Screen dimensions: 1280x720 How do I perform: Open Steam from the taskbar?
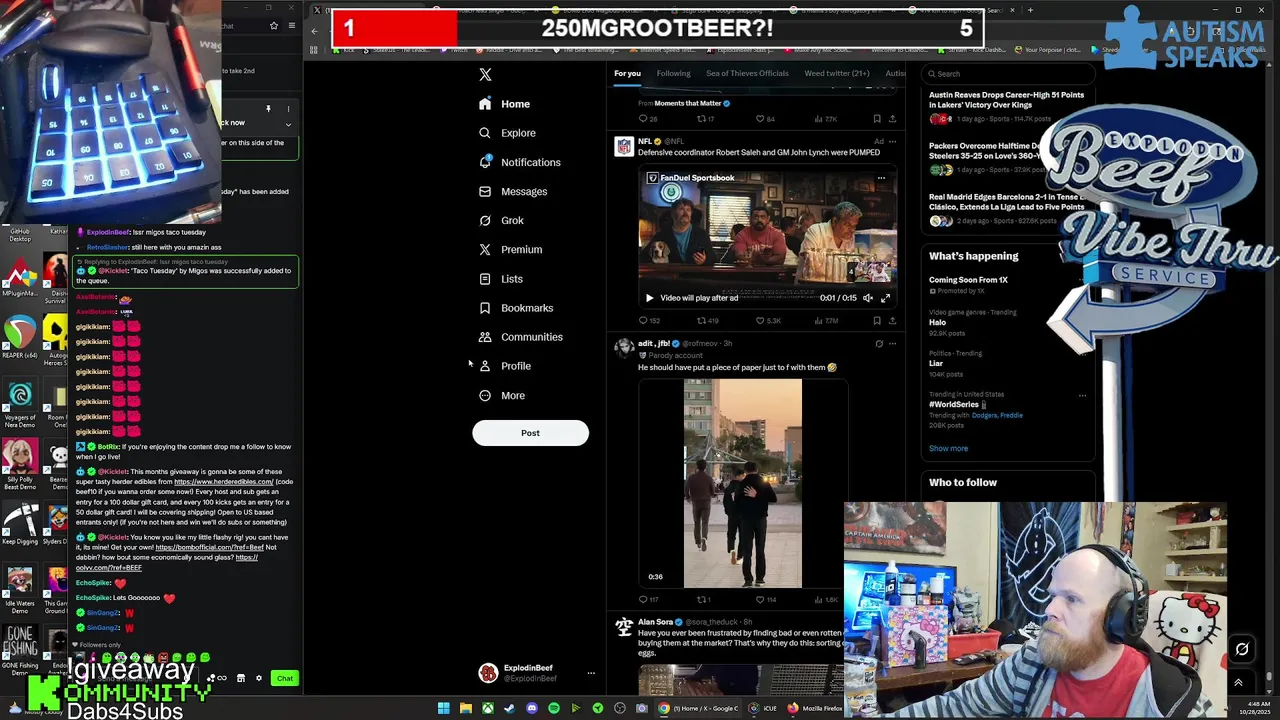click(x=509, y=709)
